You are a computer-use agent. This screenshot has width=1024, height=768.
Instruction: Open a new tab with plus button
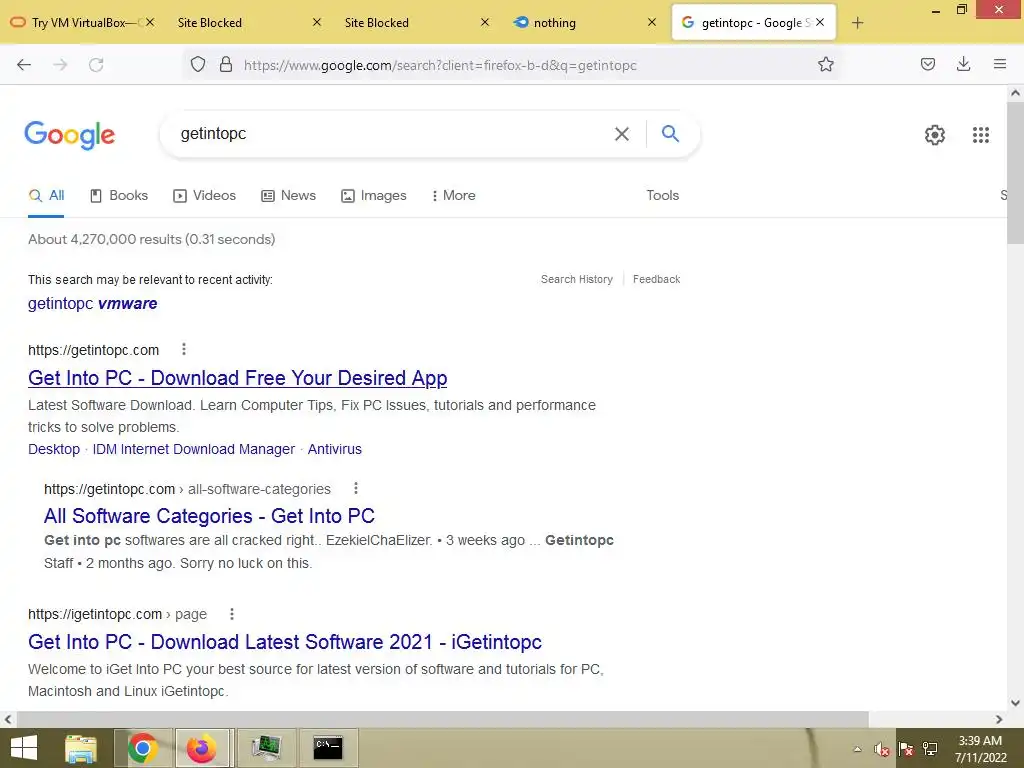[x=857, y=23]
